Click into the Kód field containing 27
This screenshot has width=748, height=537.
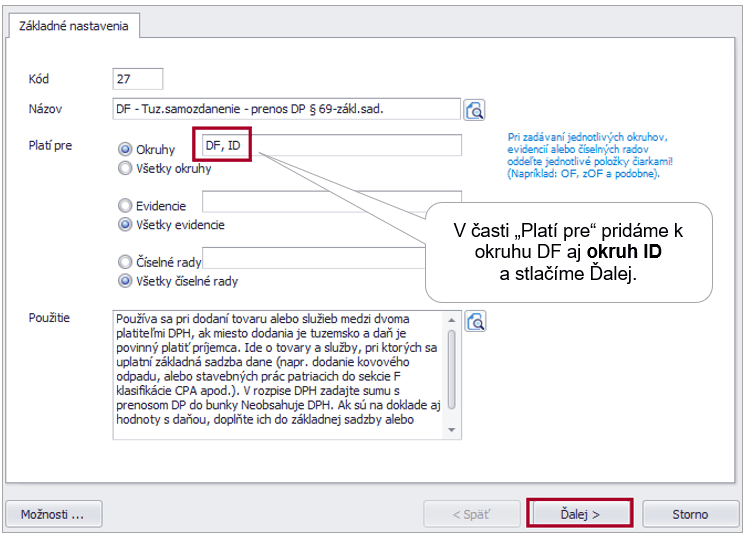click(138, 79)
